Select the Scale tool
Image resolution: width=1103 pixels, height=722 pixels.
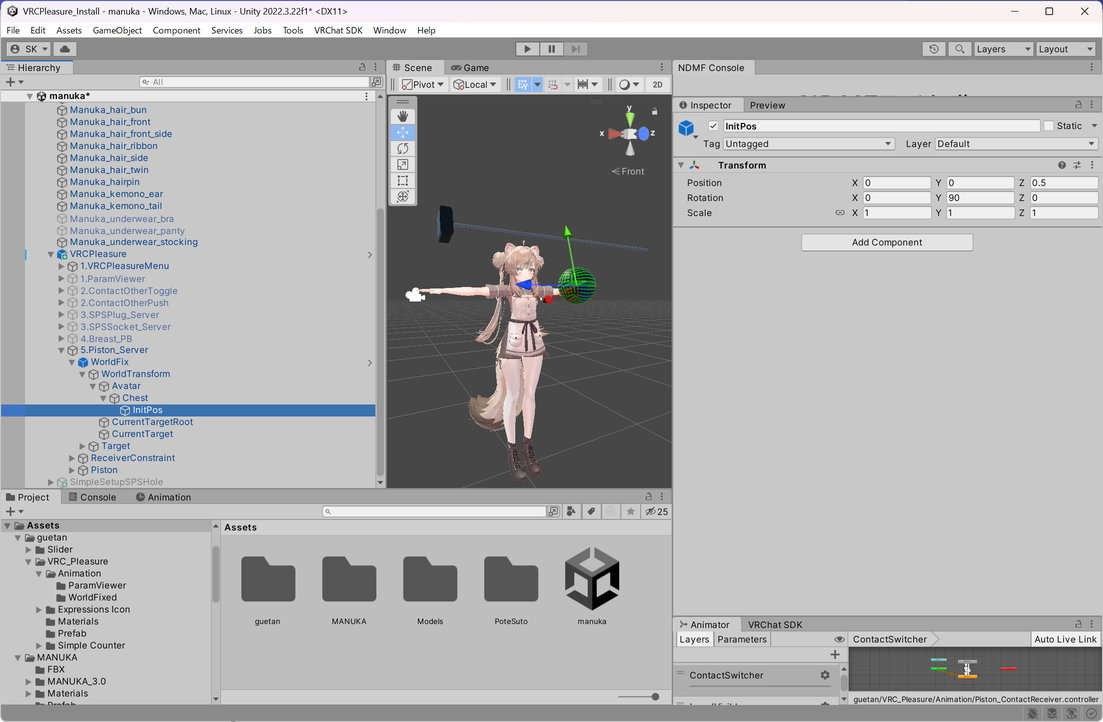pyautogui.click(x=402, y=165)
